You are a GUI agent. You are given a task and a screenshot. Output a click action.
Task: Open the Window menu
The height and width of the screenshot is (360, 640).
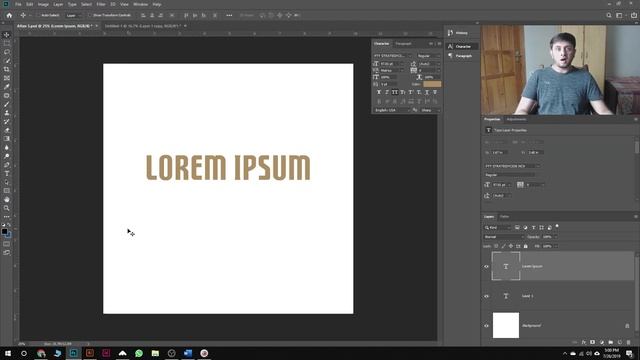140,4
